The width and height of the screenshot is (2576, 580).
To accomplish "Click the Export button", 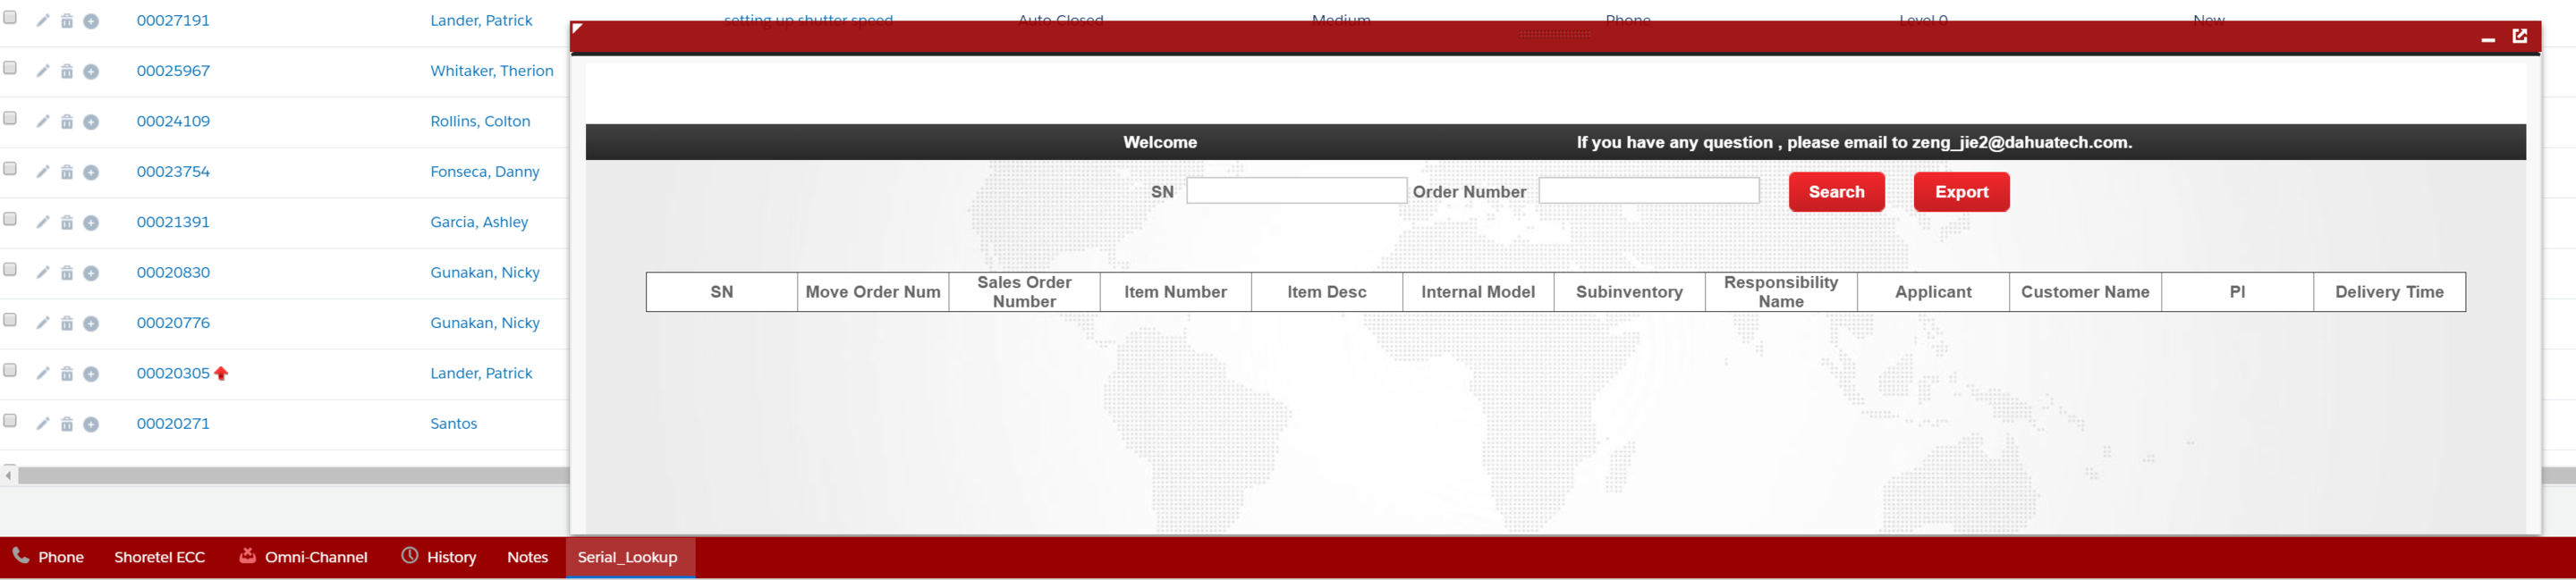I will click(x=1961, y=192).
